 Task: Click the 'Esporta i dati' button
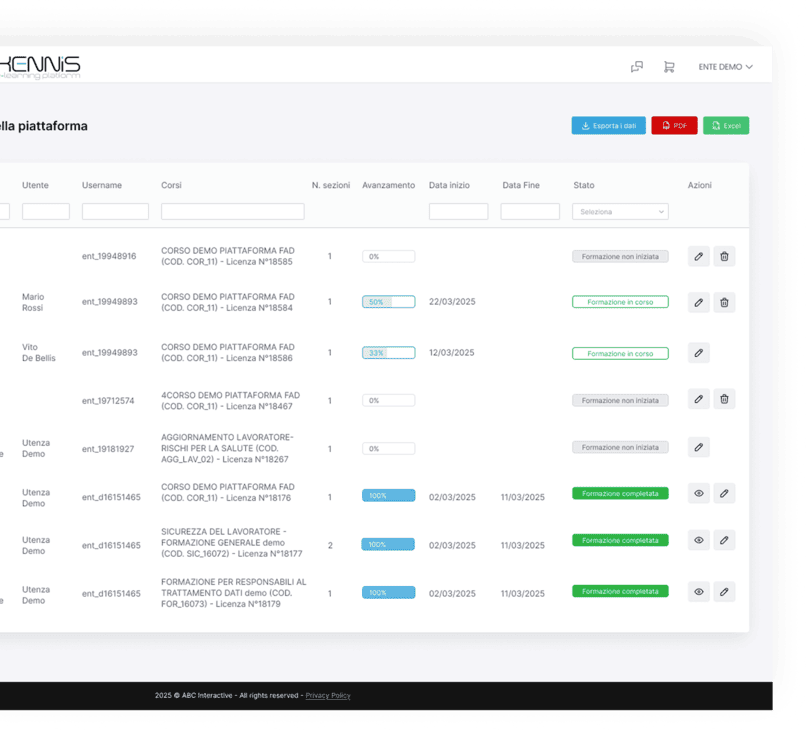click(608, 126)
